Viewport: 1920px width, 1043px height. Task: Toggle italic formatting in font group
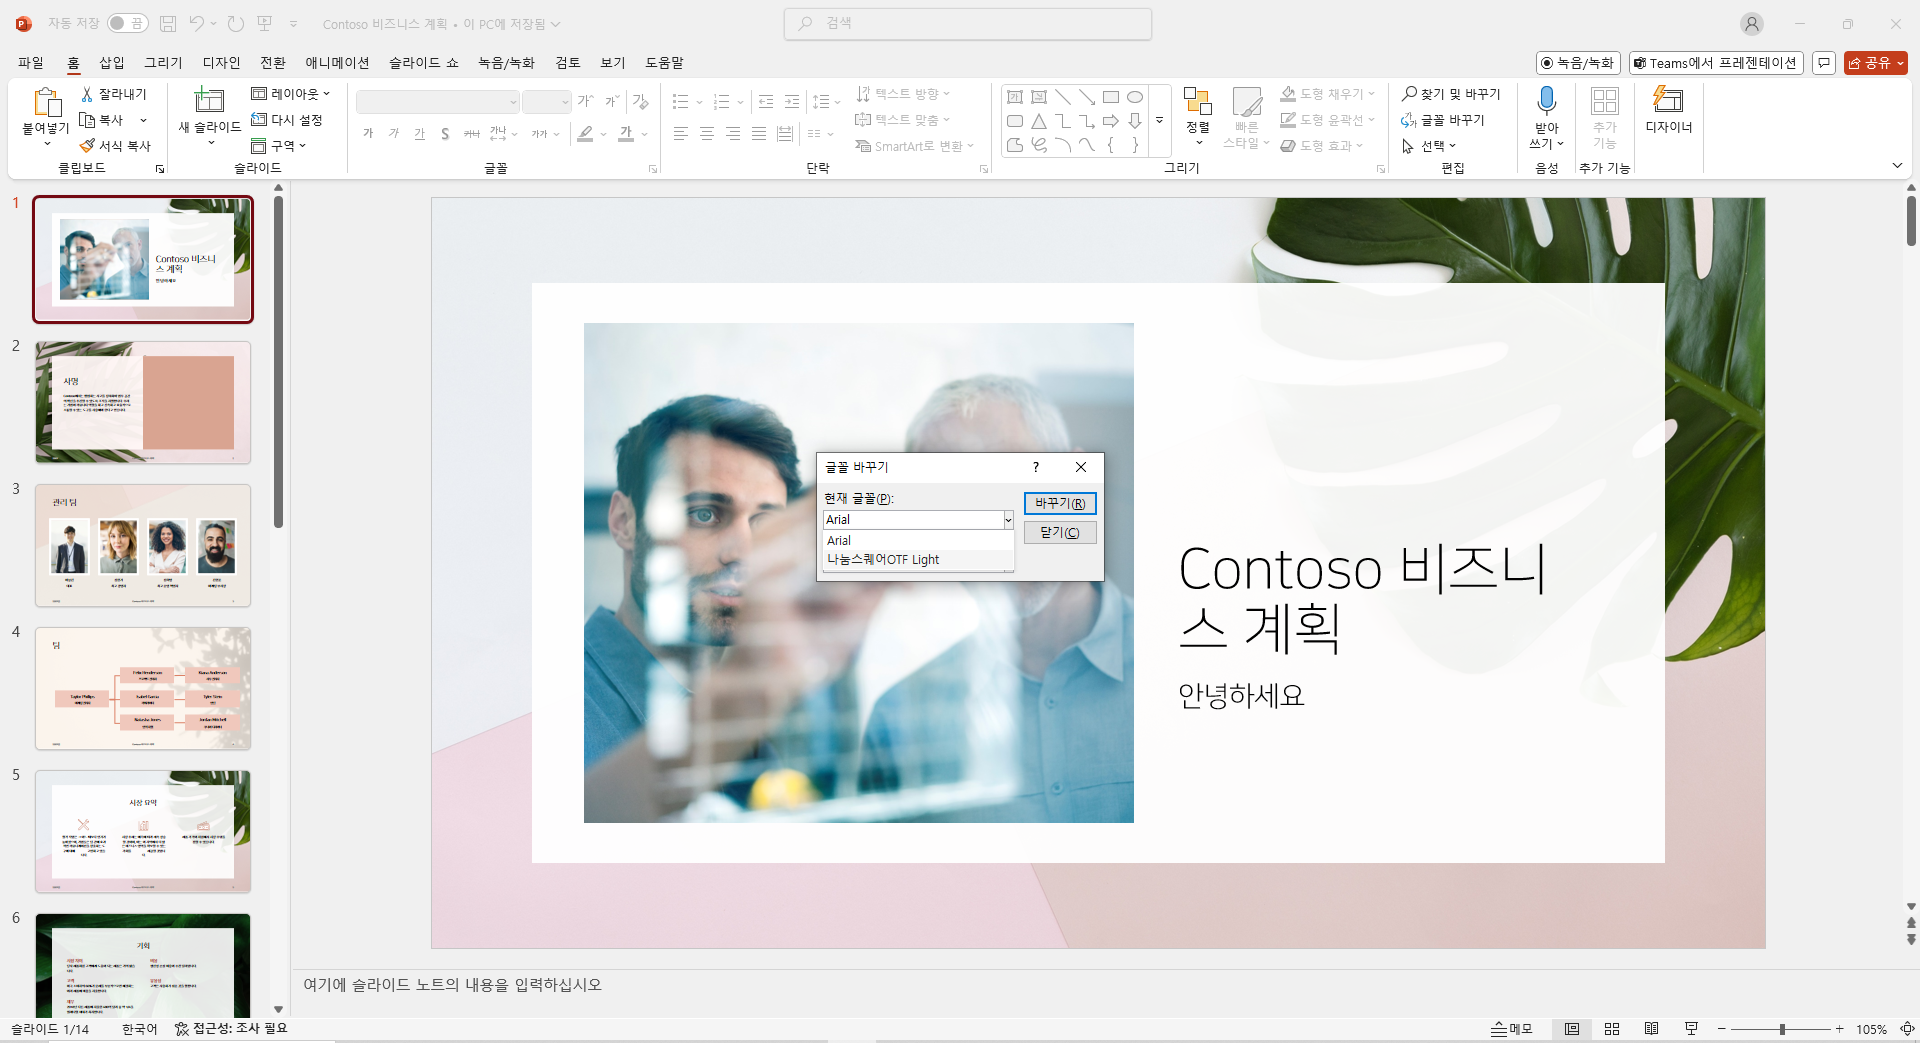coord(394,134)
